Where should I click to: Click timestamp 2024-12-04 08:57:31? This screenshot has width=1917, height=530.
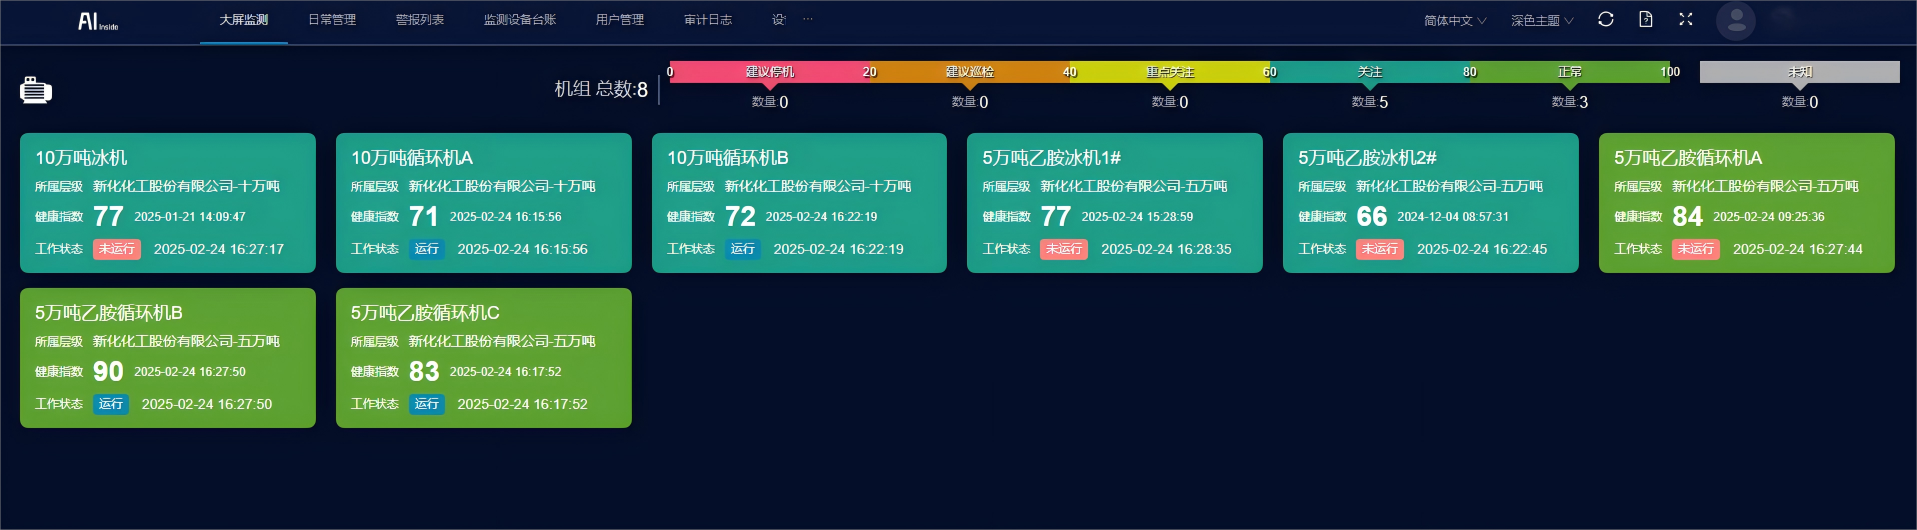click(1453, 217)
